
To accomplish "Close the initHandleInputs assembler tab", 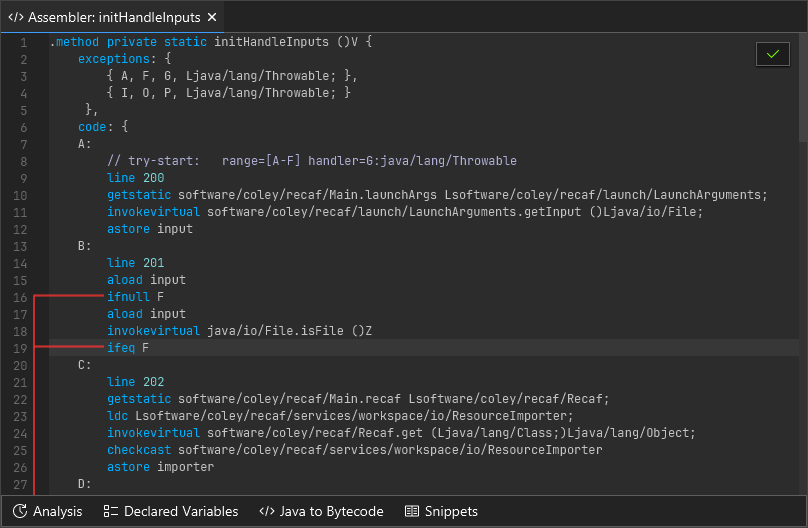I will [x=212, y=17].
